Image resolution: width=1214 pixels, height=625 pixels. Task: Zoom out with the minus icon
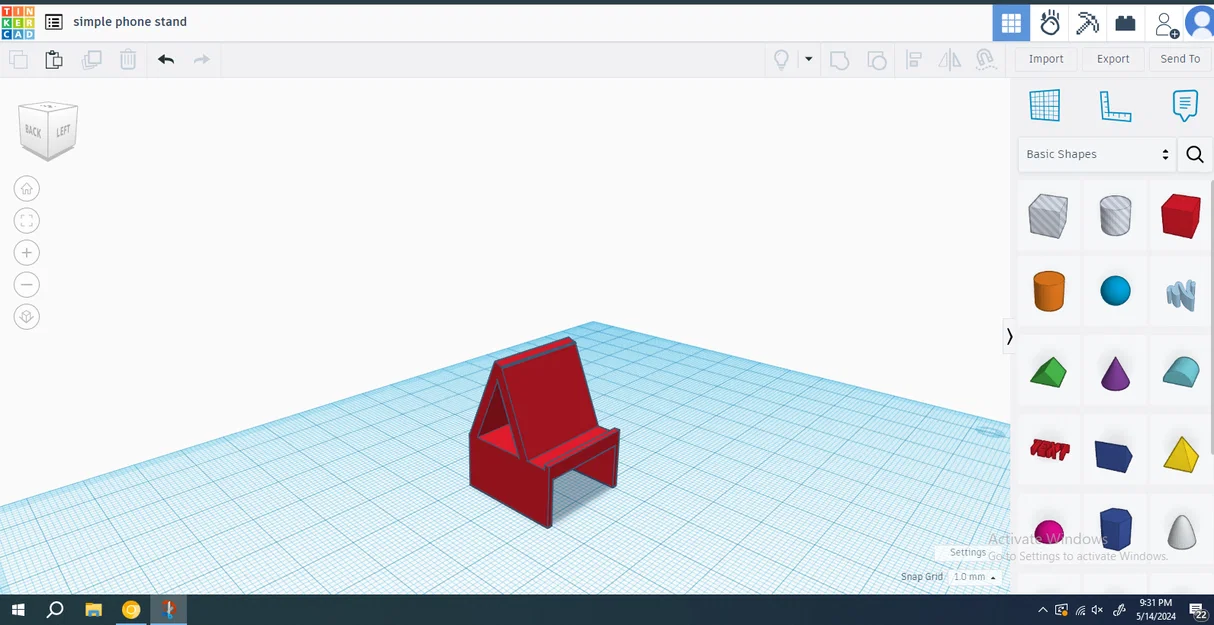(27, 284)
